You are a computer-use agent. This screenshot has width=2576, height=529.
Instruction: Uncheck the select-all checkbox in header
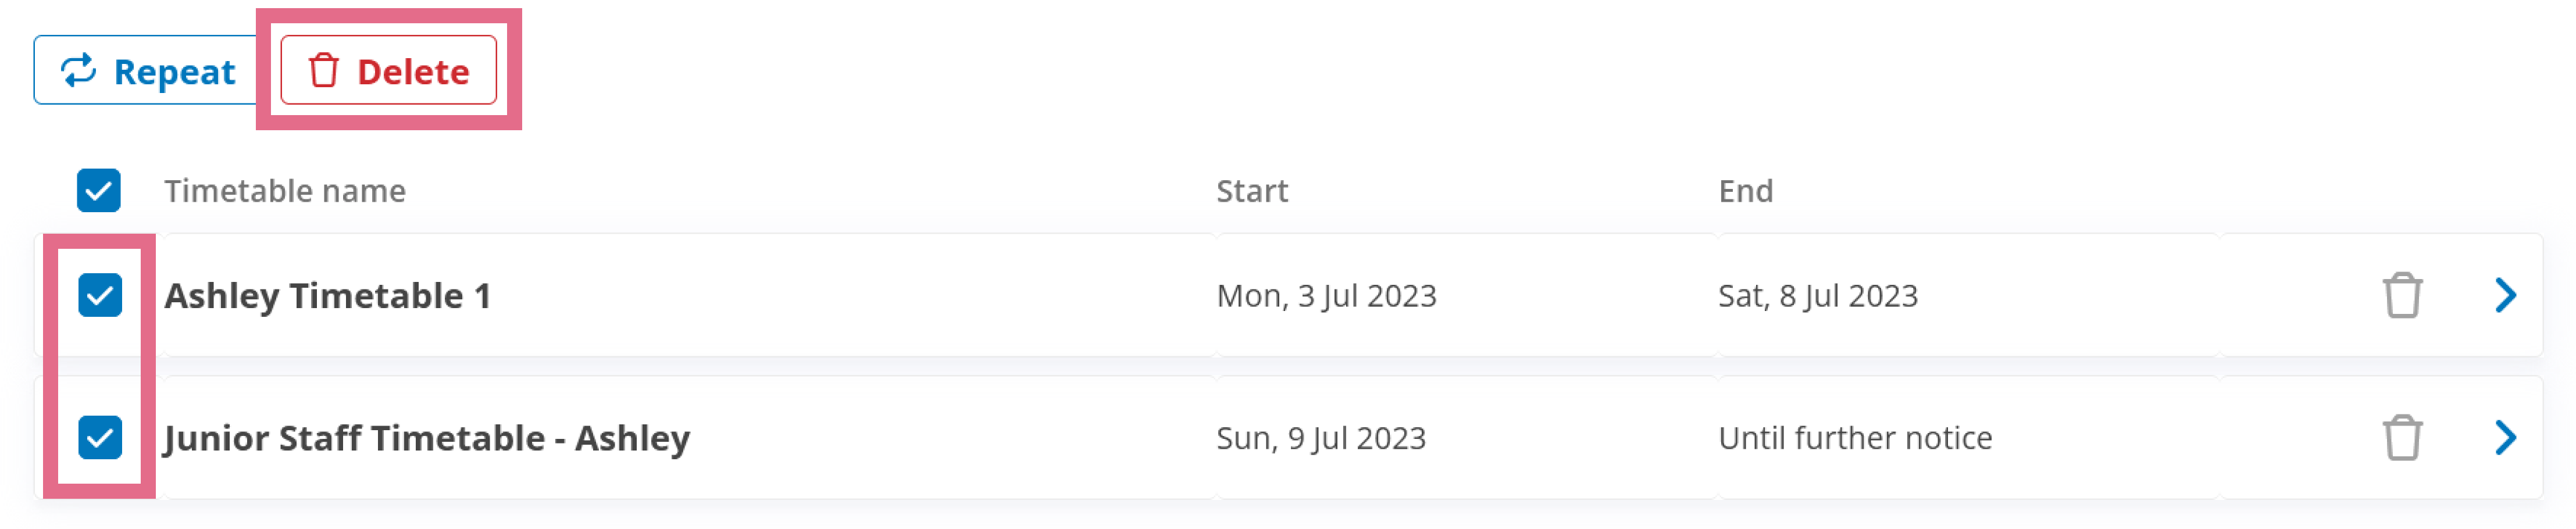99,190
